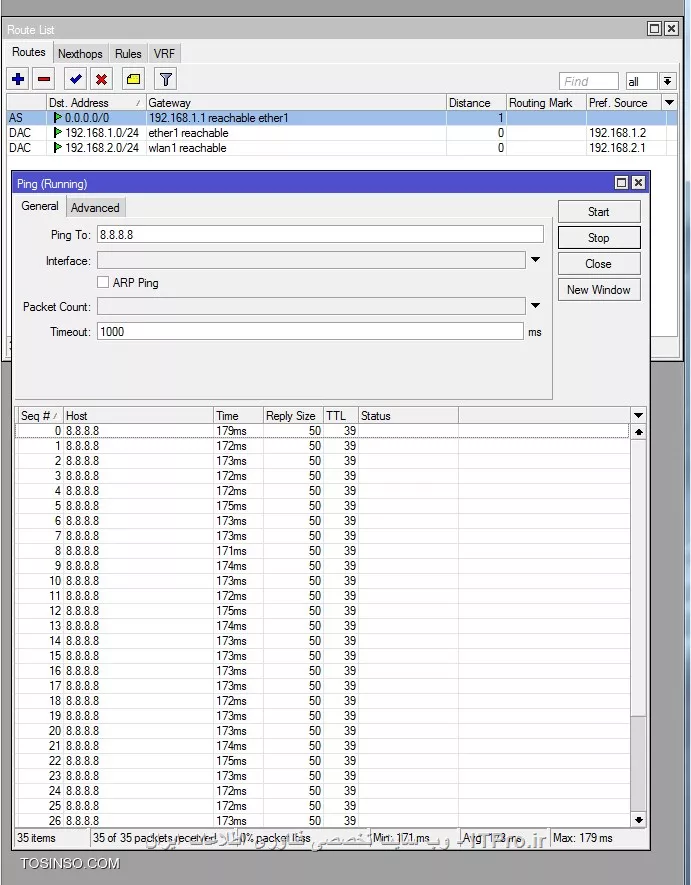Enable route with blue checkmark icon
Image resolution: width=691 pixels, height=885 pixels.
75,79
